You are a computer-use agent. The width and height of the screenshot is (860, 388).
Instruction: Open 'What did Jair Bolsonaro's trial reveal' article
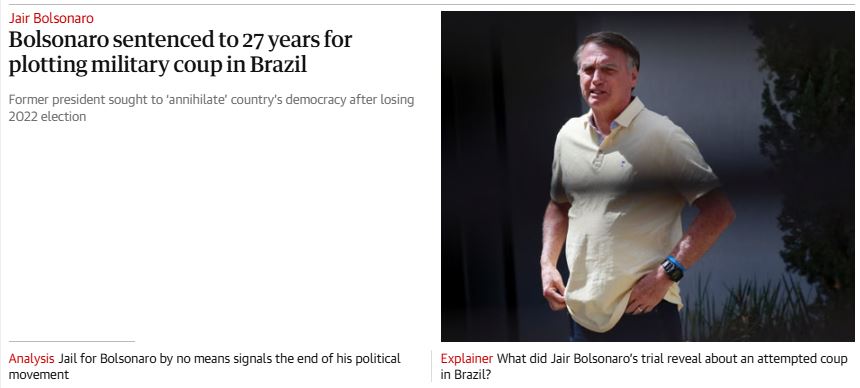(644, 367)
